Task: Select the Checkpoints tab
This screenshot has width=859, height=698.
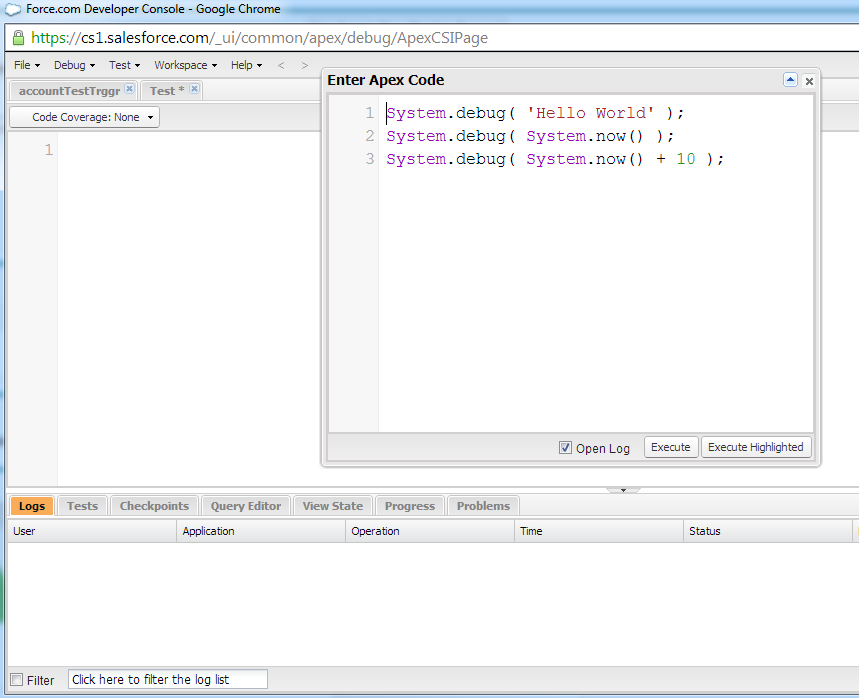Action: tap(154, 506)
